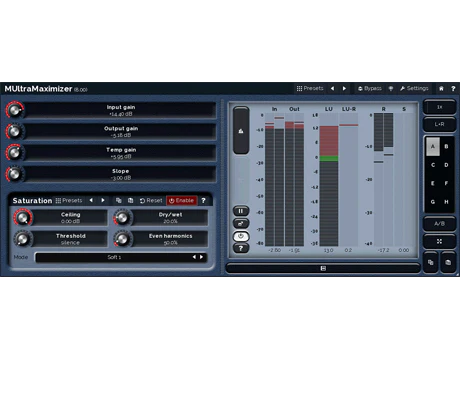The width and height of the screenshot is (460, 416).
Task: Click the morph/expand arrows icon below A/B
Action: [439, 241]
